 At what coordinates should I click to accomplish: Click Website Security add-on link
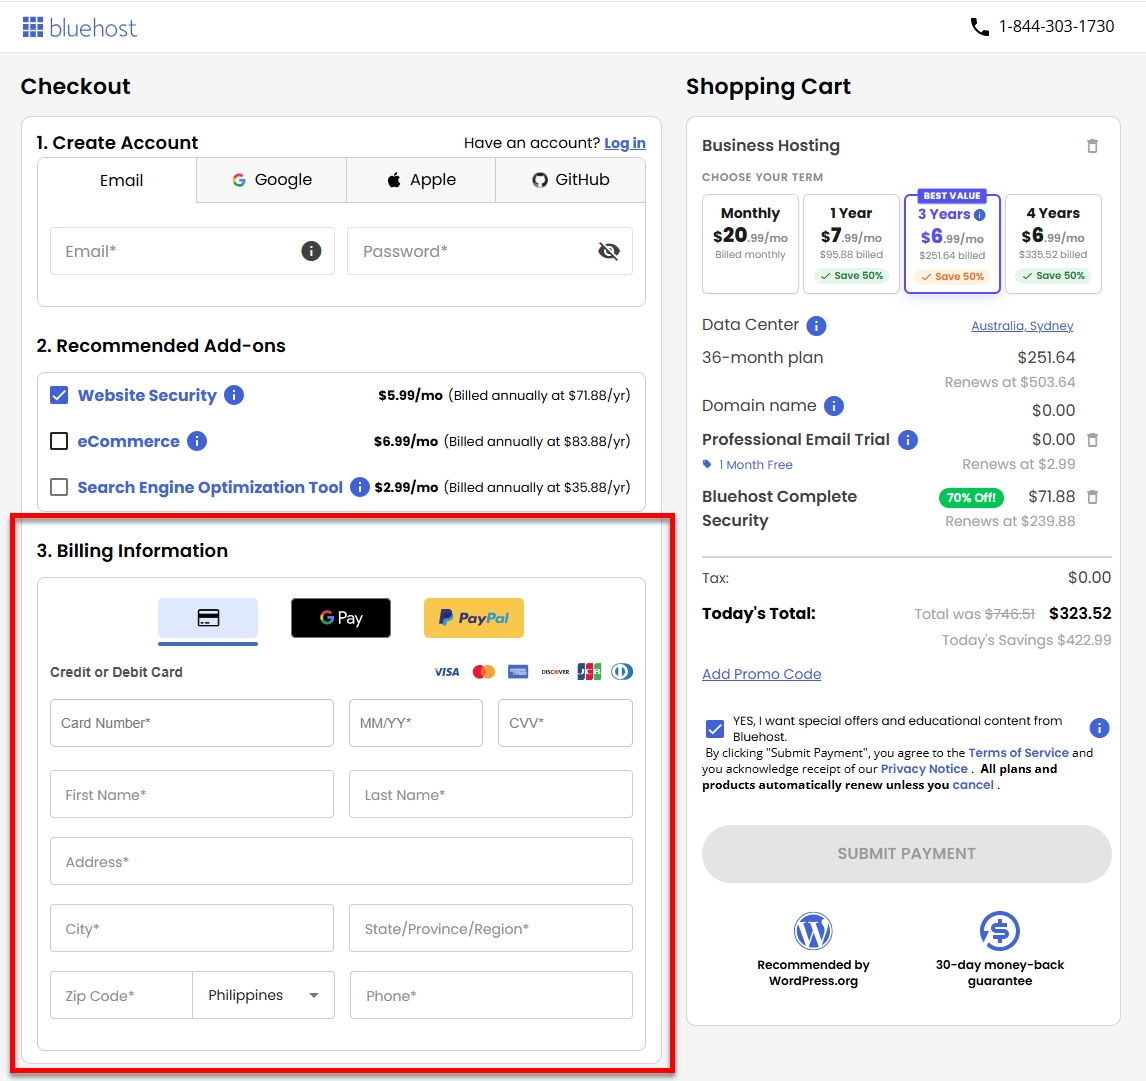tap(147, 395)
